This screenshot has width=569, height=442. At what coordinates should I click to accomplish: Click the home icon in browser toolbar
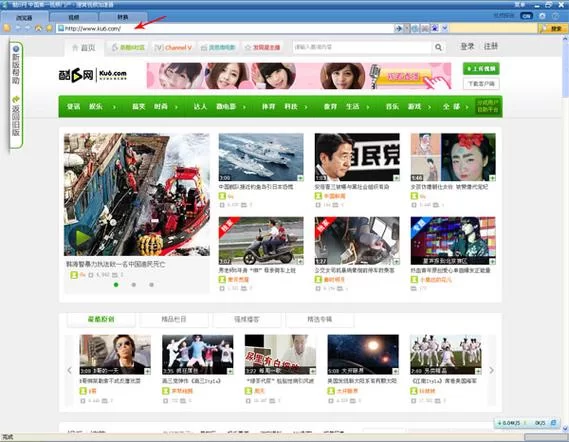[38, 28]
